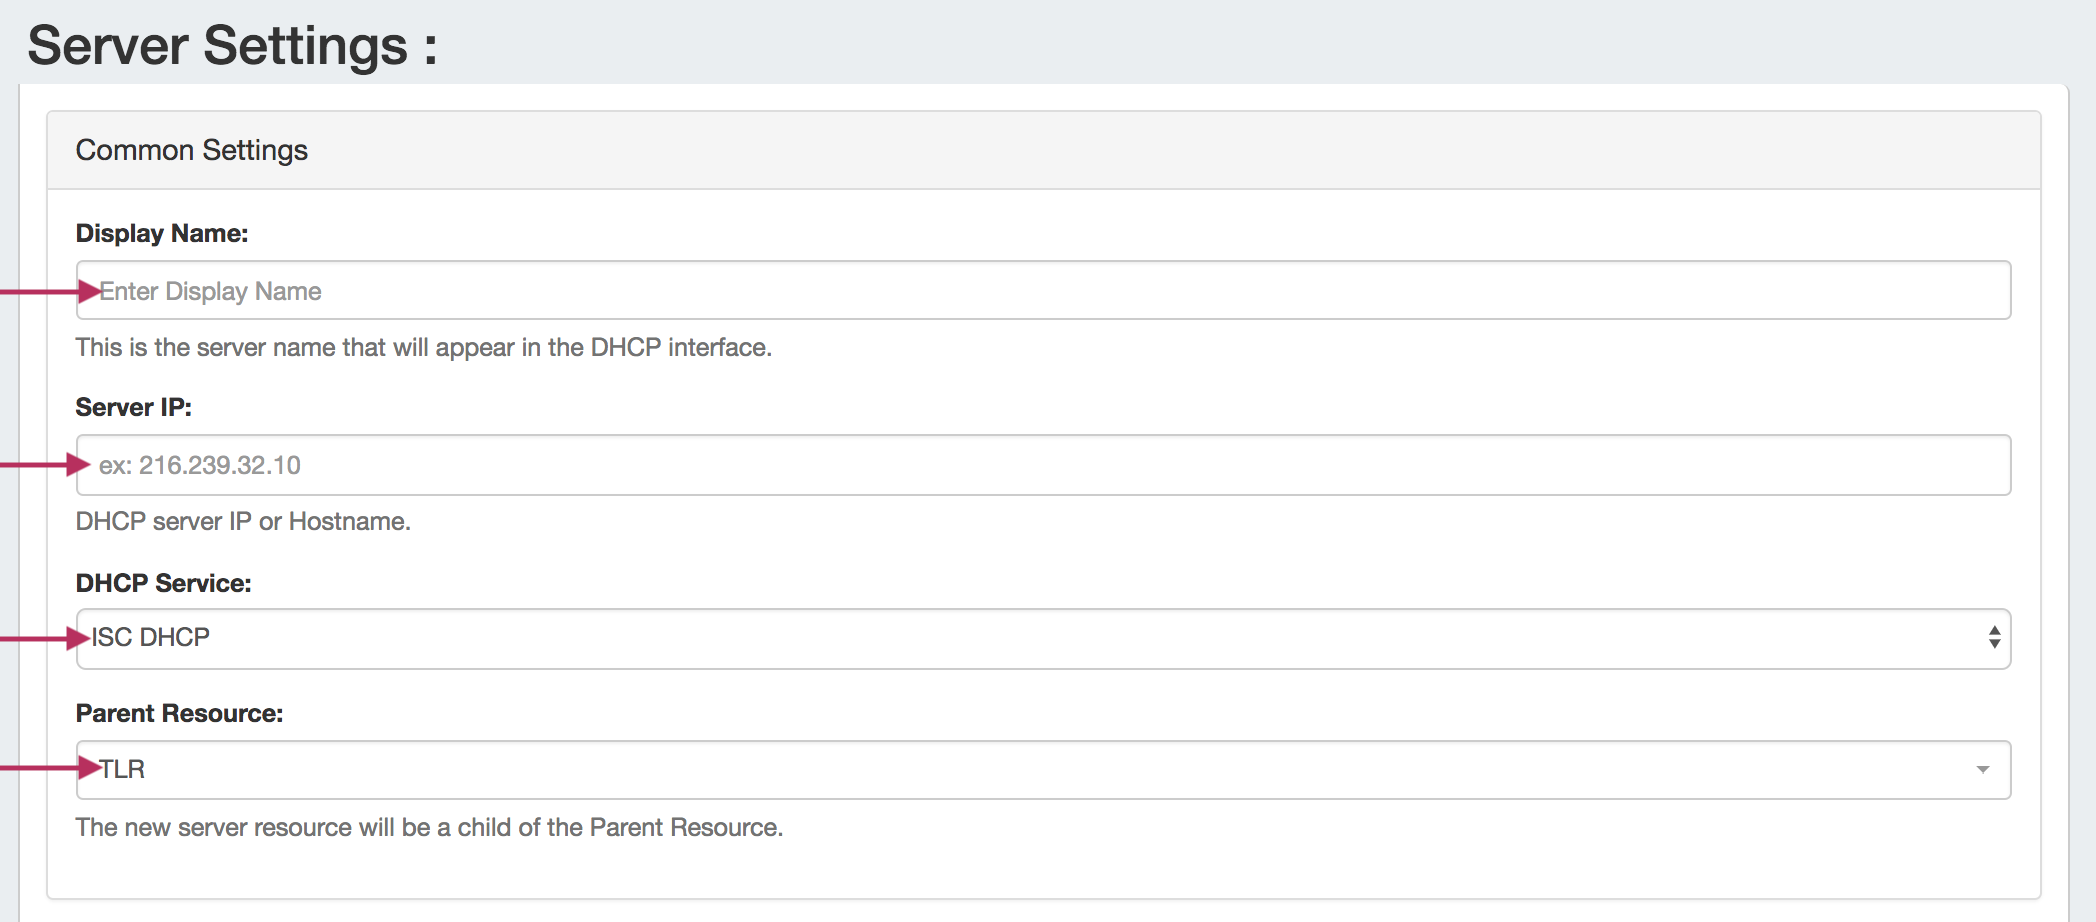Click the DHCP Service up-down arrows icon
The height and width of the screenshot is (922, 2096).
point(1994,638)
